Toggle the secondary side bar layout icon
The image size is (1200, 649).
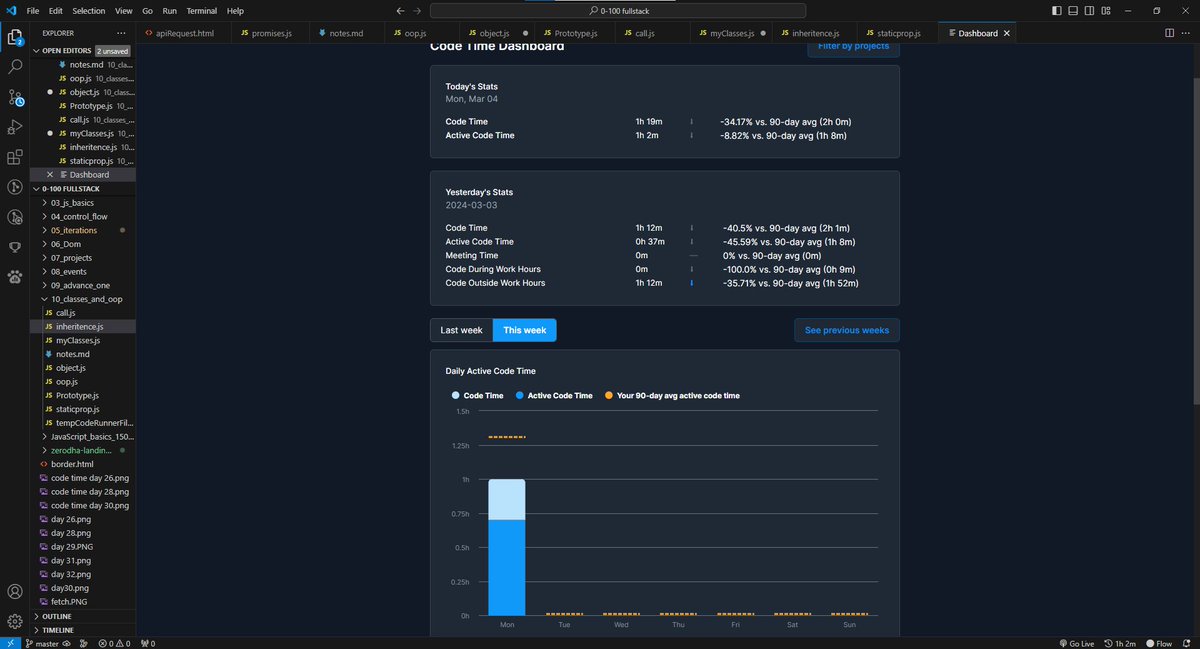tap(1089, 10)
